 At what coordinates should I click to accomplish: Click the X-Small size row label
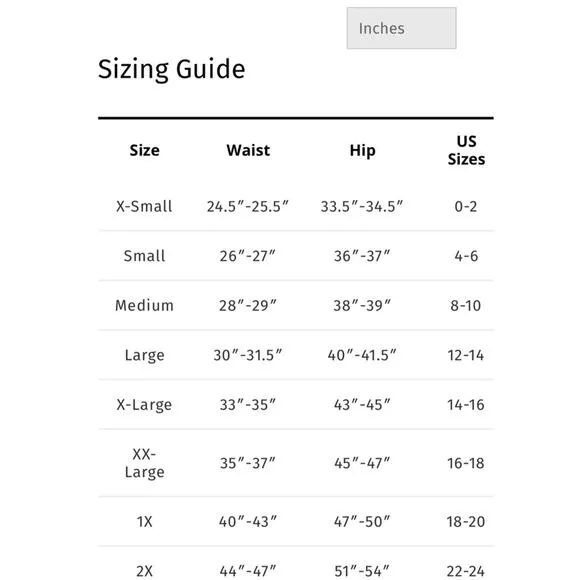point(144,206)
